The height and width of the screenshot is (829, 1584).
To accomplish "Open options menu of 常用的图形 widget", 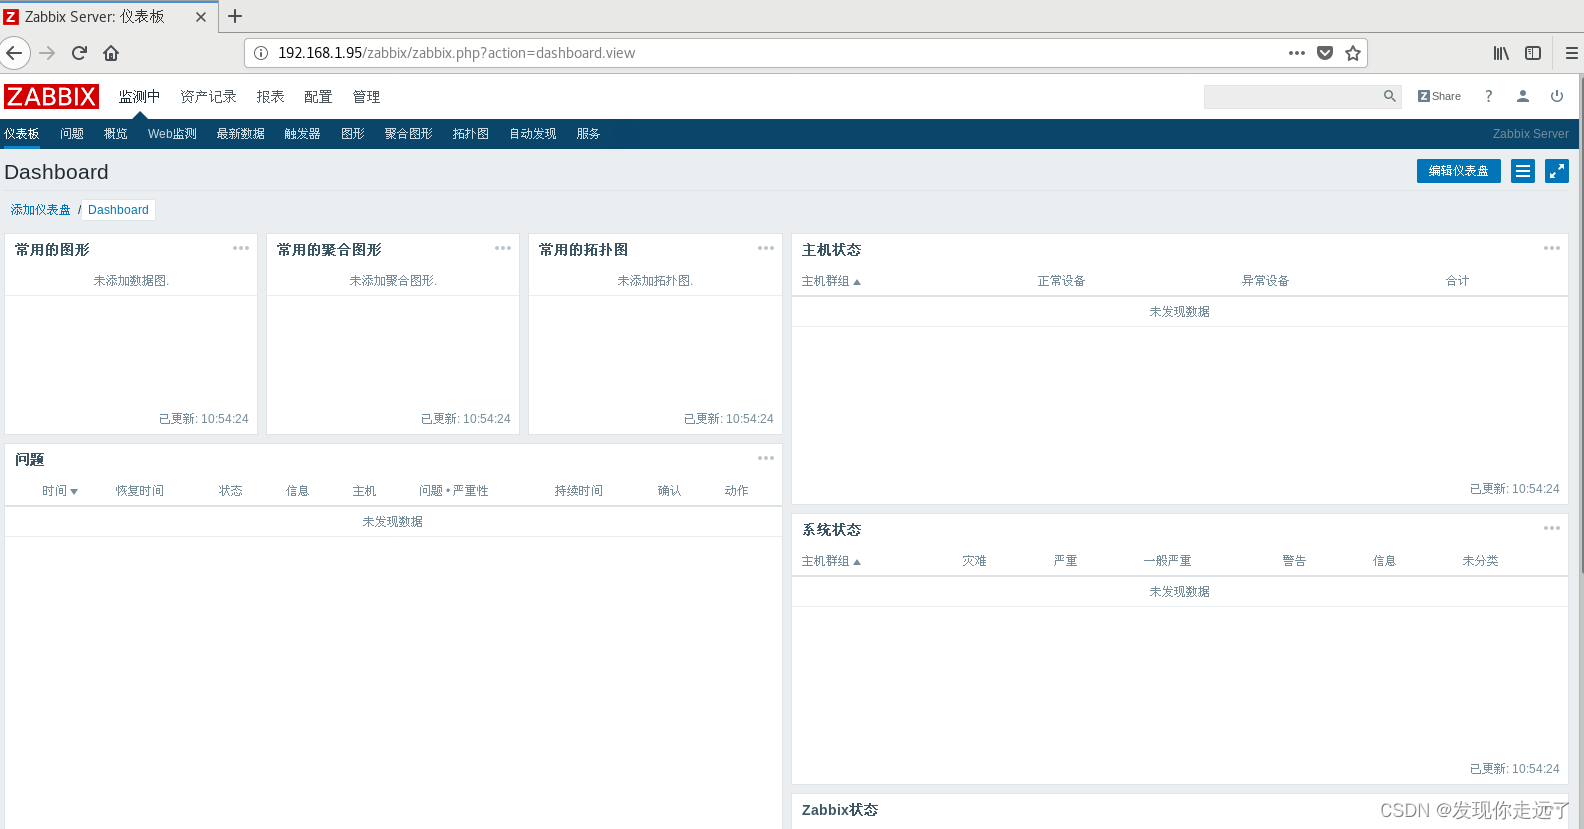I will coord(241,248).
